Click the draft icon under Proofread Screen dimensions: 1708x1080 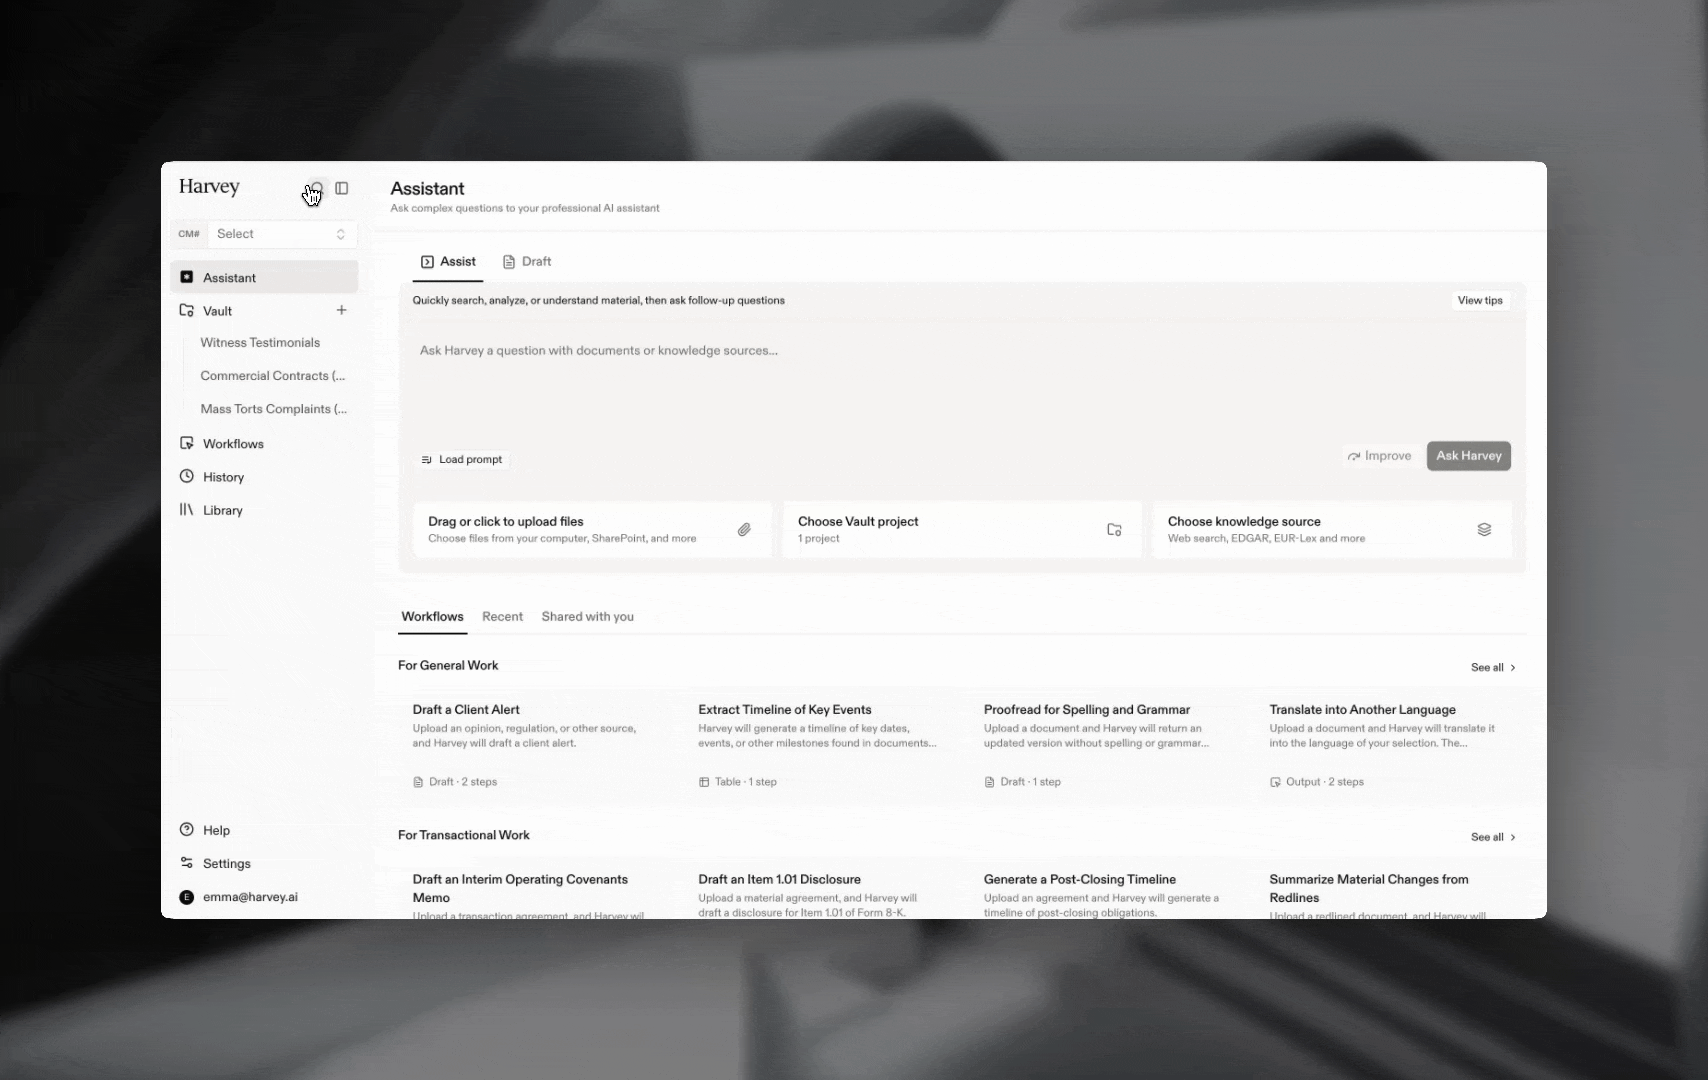point(990,782)
